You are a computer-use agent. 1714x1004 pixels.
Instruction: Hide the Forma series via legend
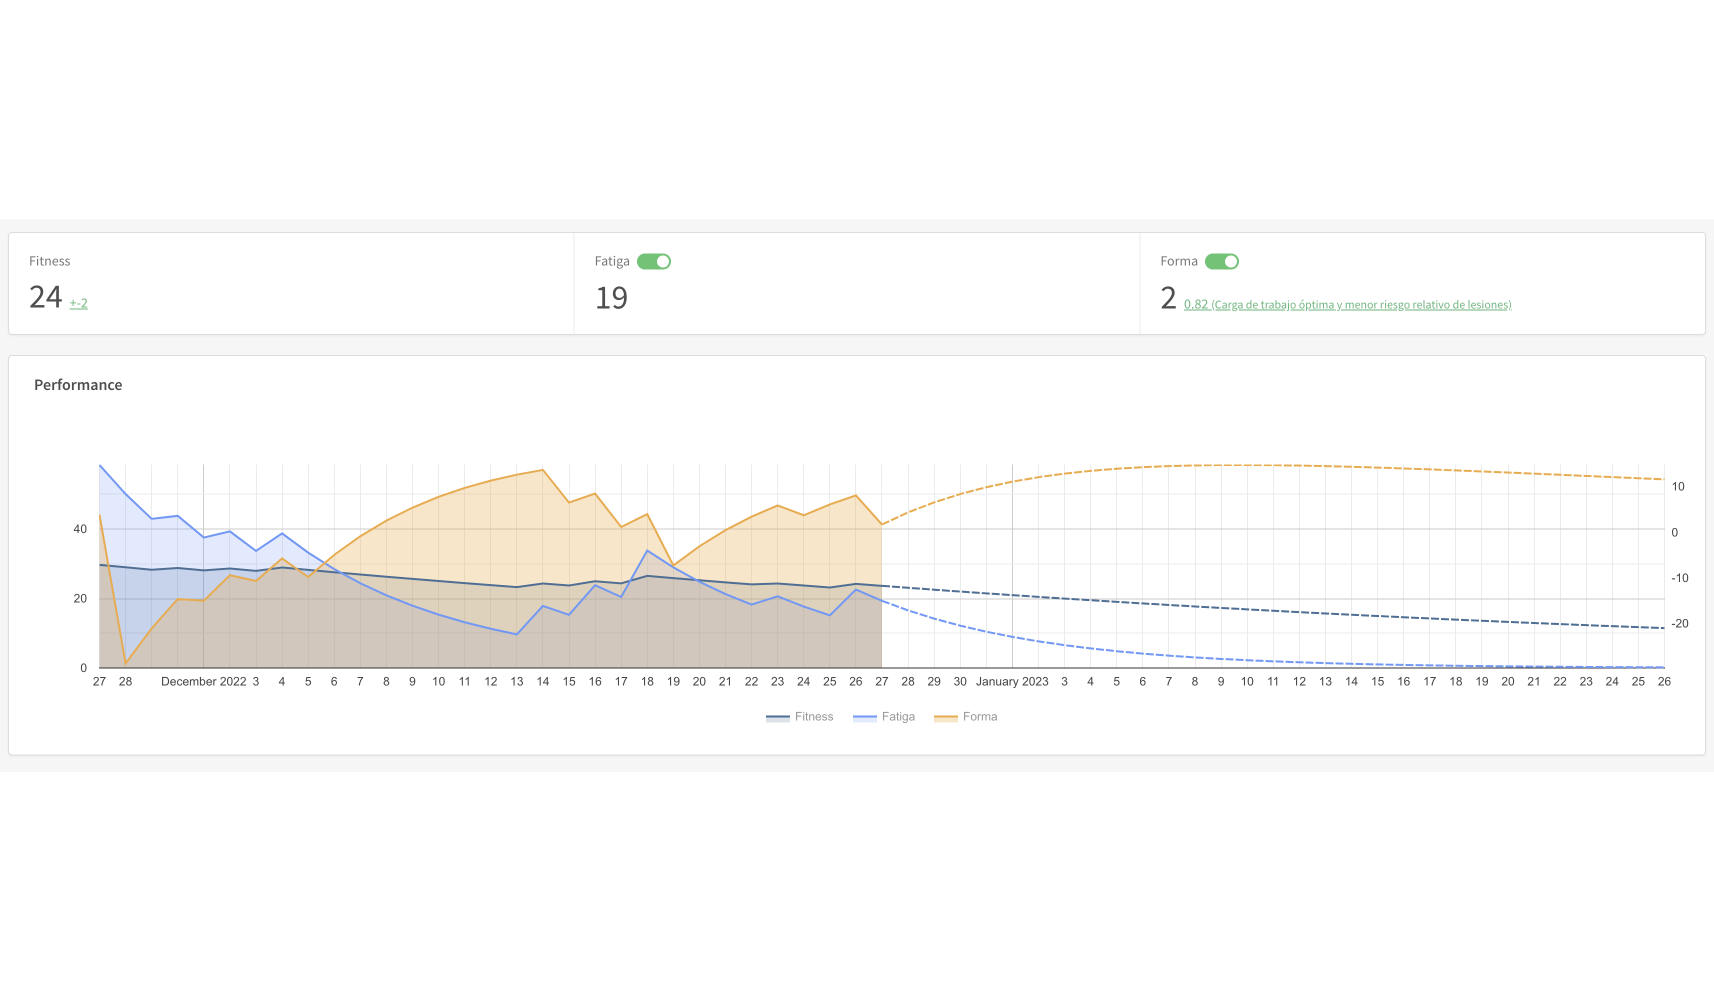966,717
